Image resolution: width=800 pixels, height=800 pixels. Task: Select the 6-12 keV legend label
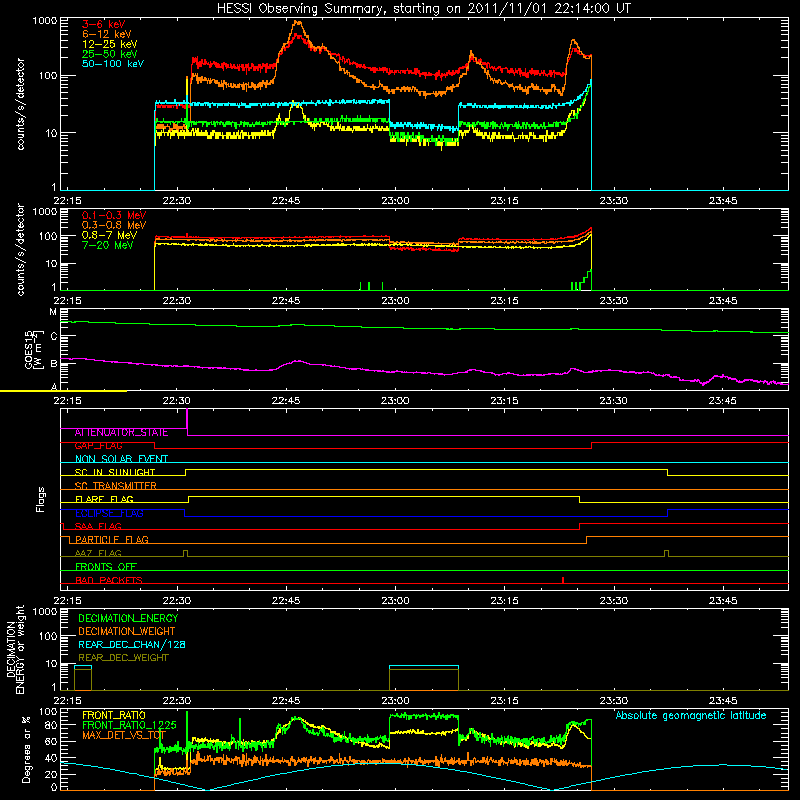(x=107, y=34)
